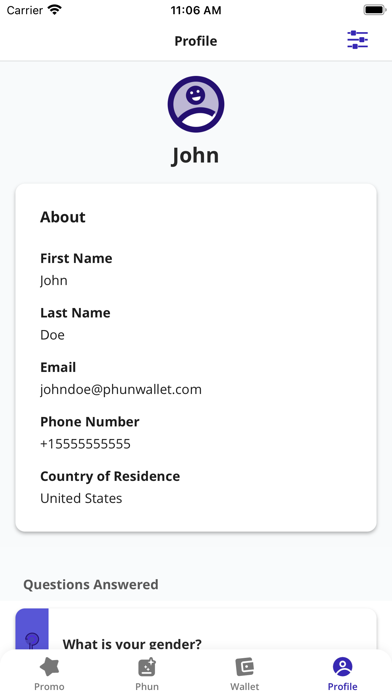Open the Wallet icon

pos(245,667)
